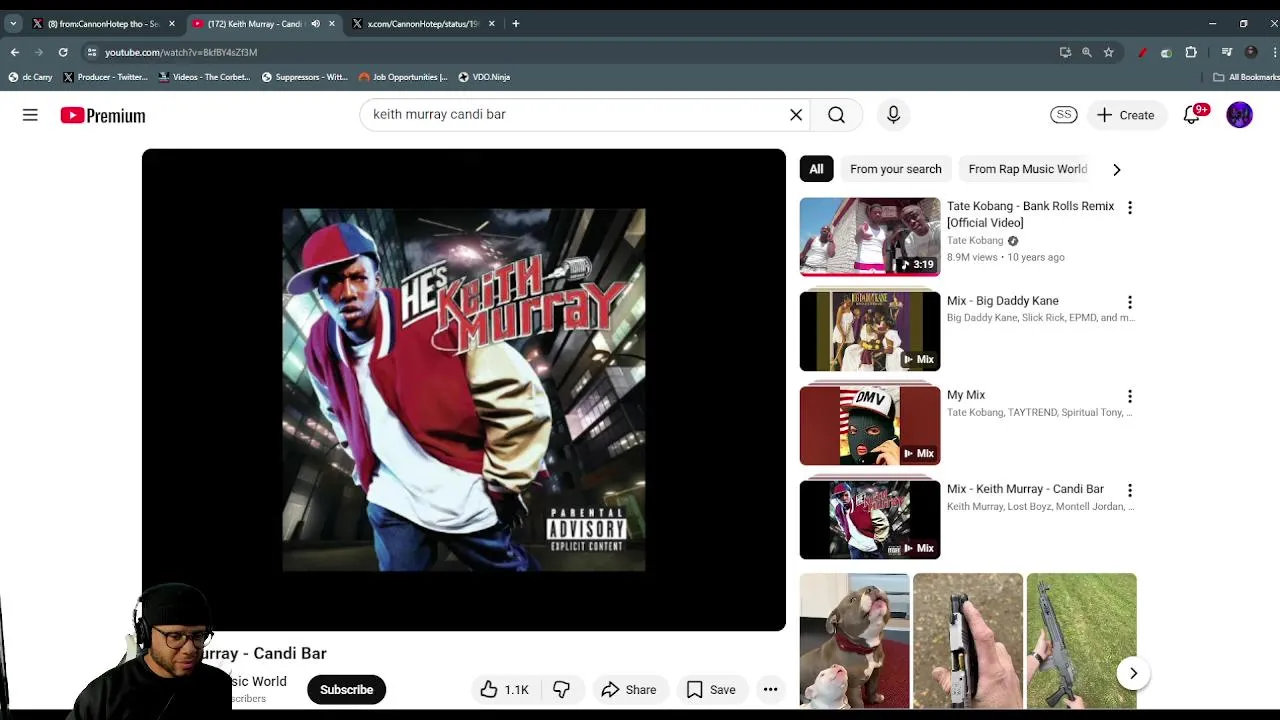The width and height of the screenshot is (1280, 720).
Task: Open the pitbull dog Short
Action: click(854, 641)
